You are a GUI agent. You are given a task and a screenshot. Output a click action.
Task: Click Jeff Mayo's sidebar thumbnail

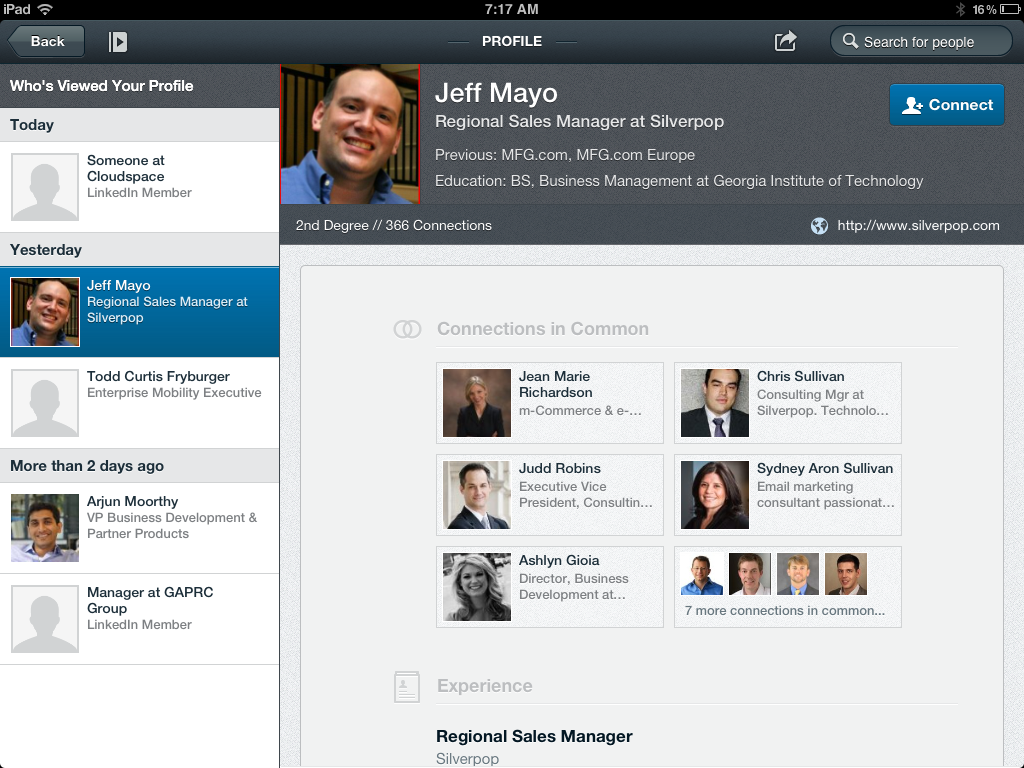point(45,312)
